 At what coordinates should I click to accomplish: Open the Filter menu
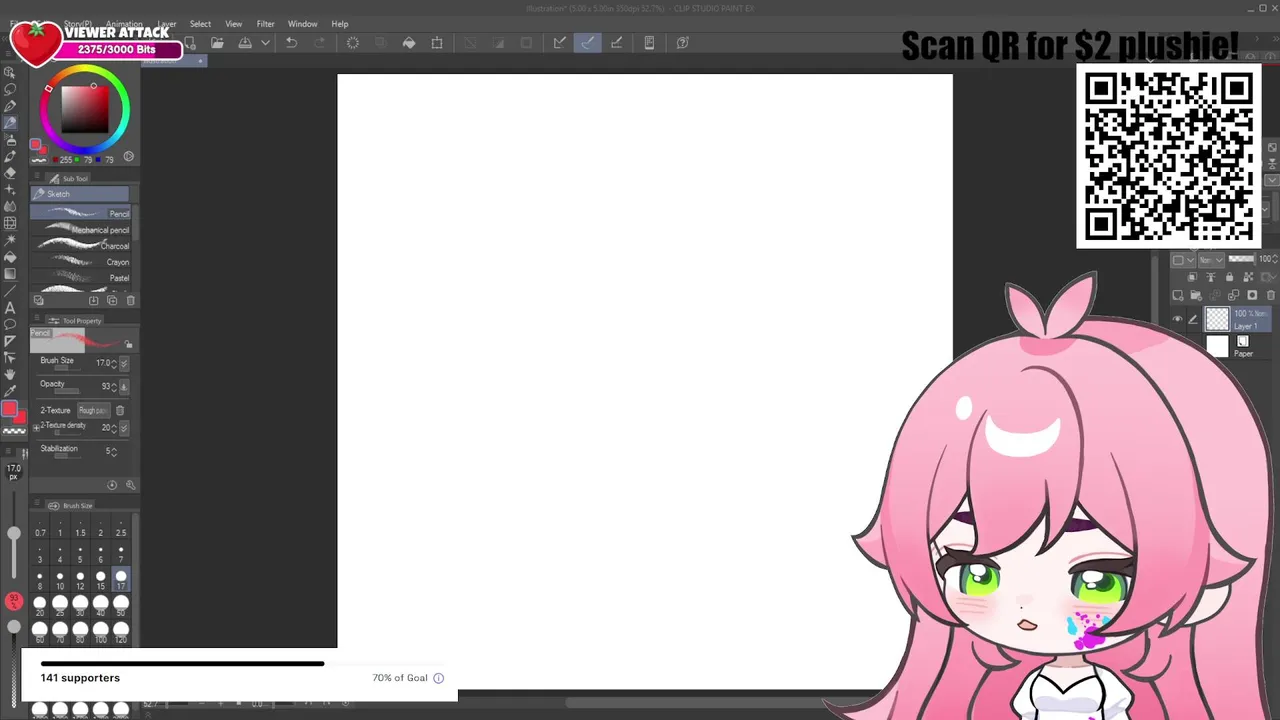[x=265, y=24]
